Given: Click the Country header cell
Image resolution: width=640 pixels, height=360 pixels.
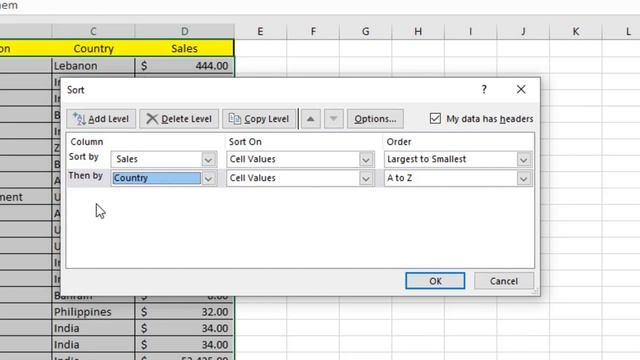Looking at the screenshot, I should tap(93, 49).
